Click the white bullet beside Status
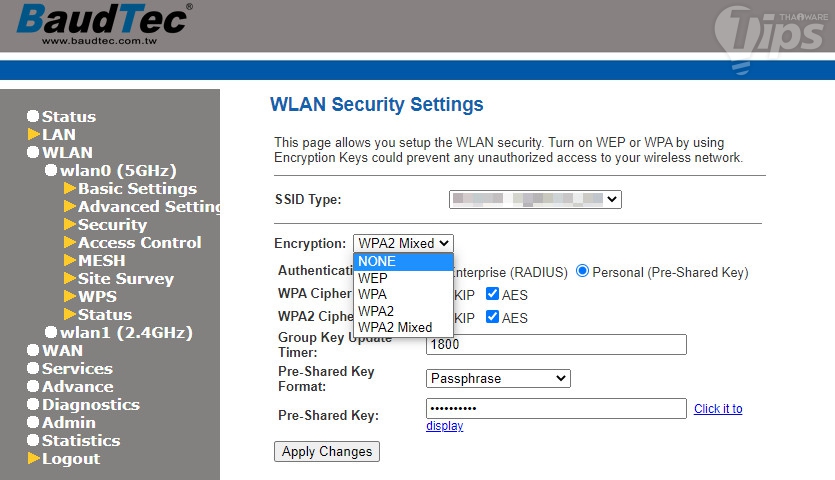Viewport: 835px width, 480px height. point(34,117)
